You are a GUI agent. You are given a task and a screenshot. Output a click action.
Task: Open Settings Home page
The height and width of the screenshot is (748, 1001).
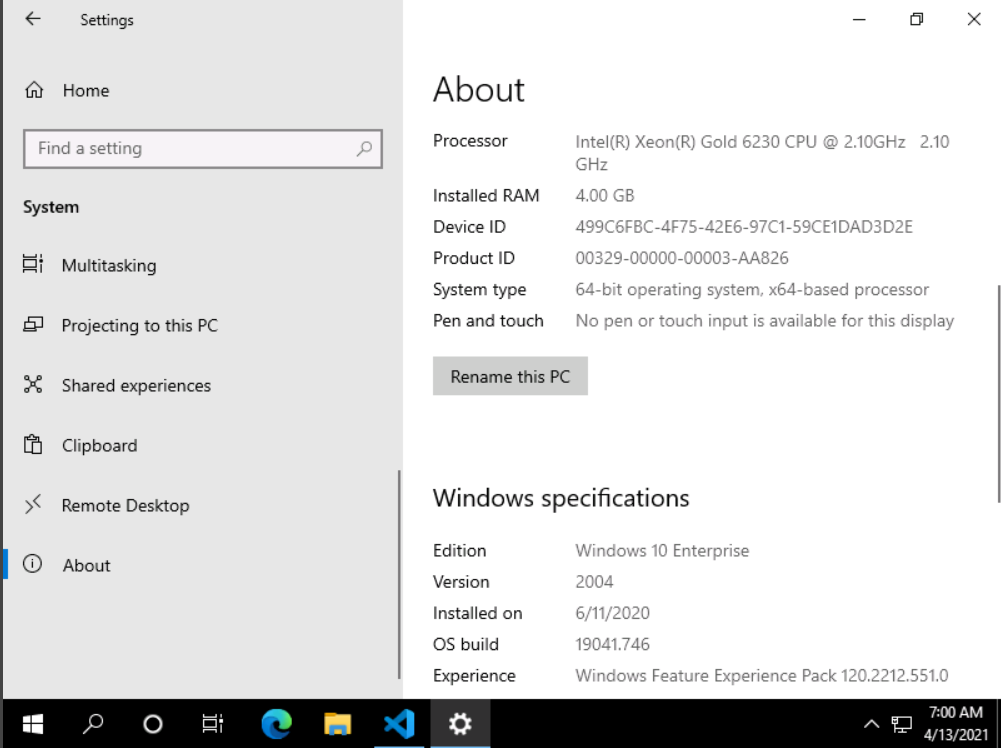(85, 90)
